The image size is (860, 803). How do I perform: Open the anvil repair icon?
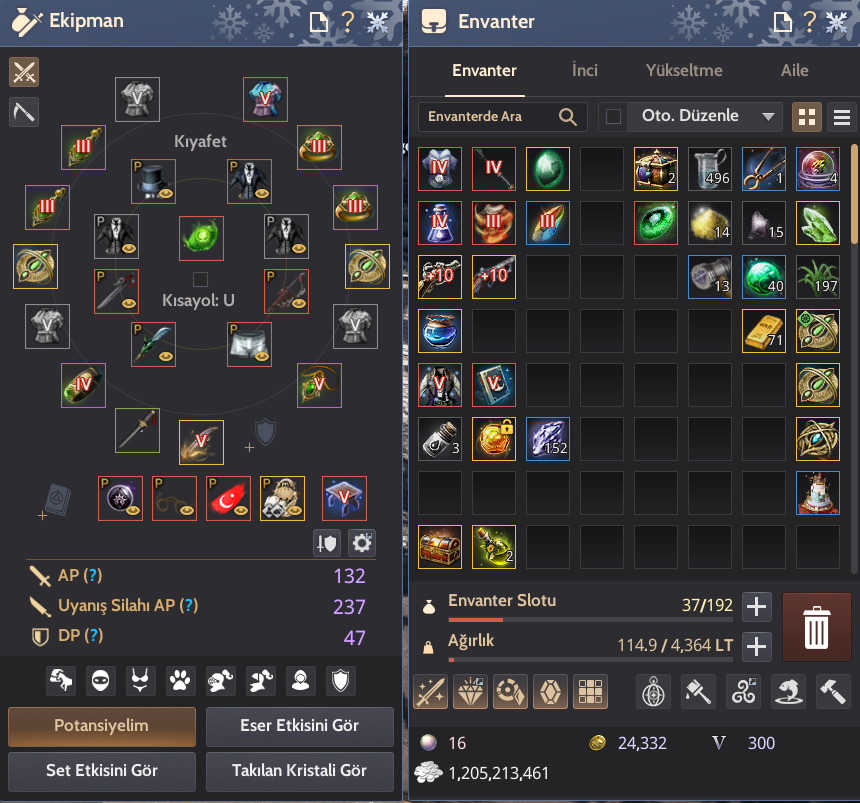(832, 692)
